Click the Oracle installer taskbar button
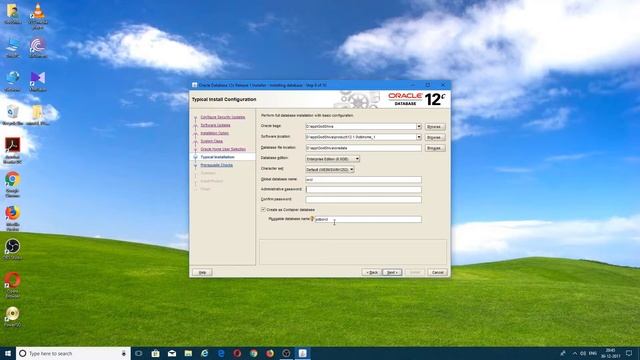 point(302,353)
